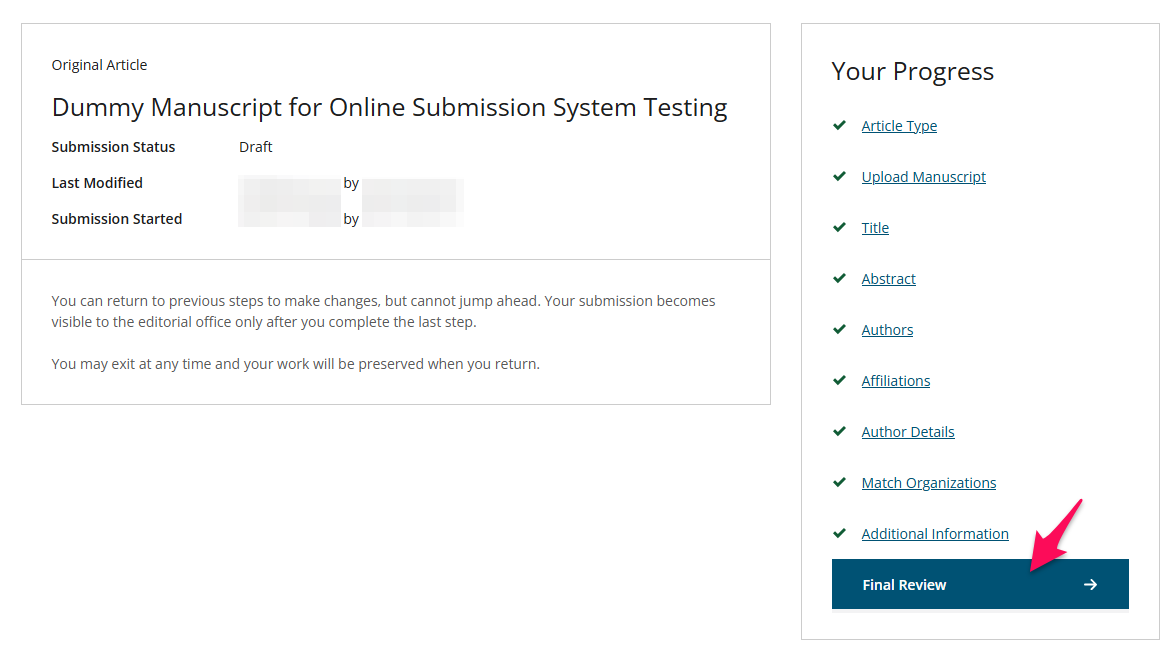Screen dimensions: 1170x655
Task: Return to the Abstract step
Action: pos(889,279)
